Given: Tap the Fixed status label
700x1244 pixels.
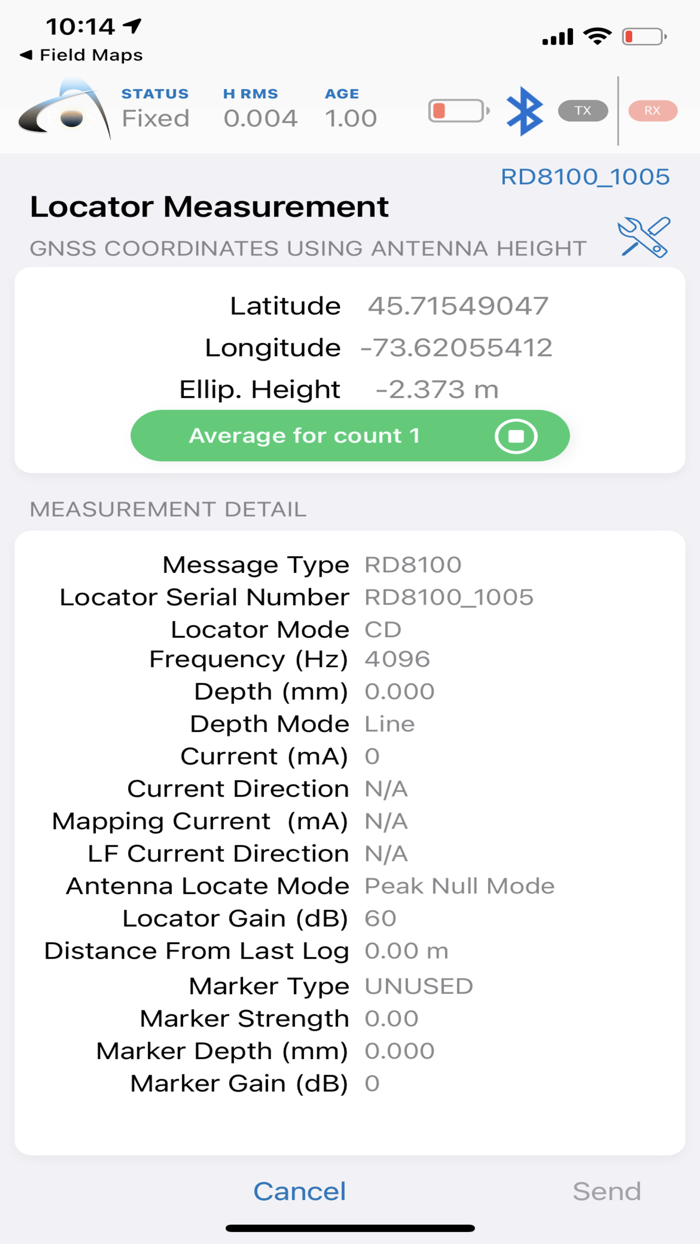Looking at the screenshot, I should [154, 118].
